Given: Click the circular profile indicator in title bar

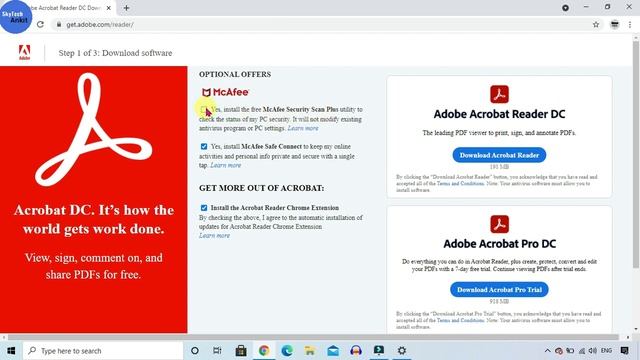Looking at the screenshot, I should coord(565,8).
